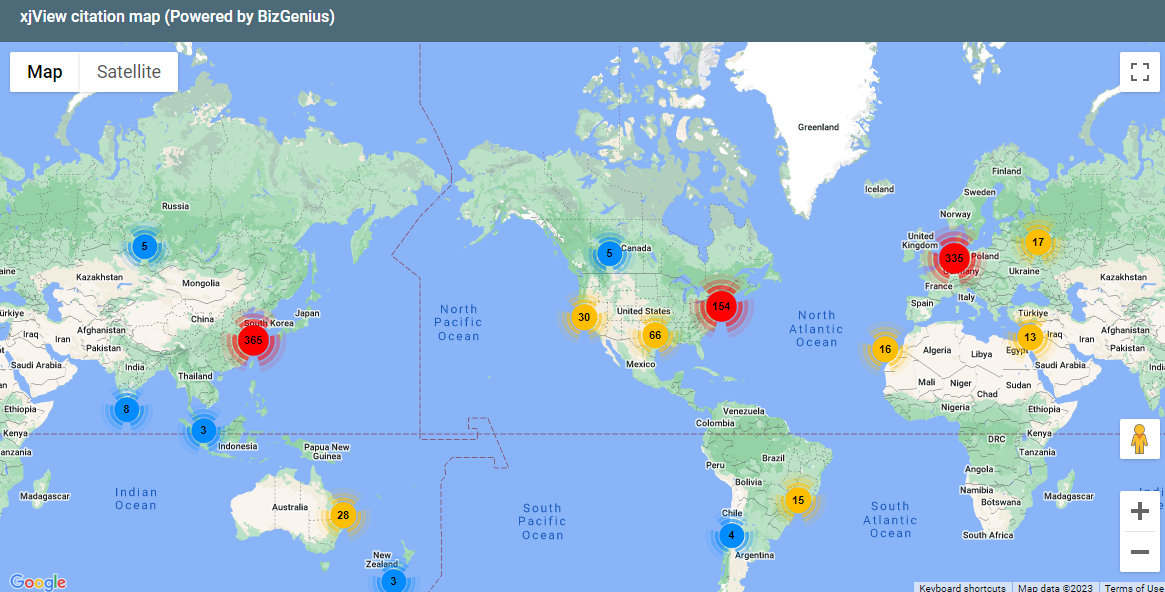Screen dimensions: 1165x592
Task: Open the blue 4 marker near Argentina
Action: tap(731, 535)
